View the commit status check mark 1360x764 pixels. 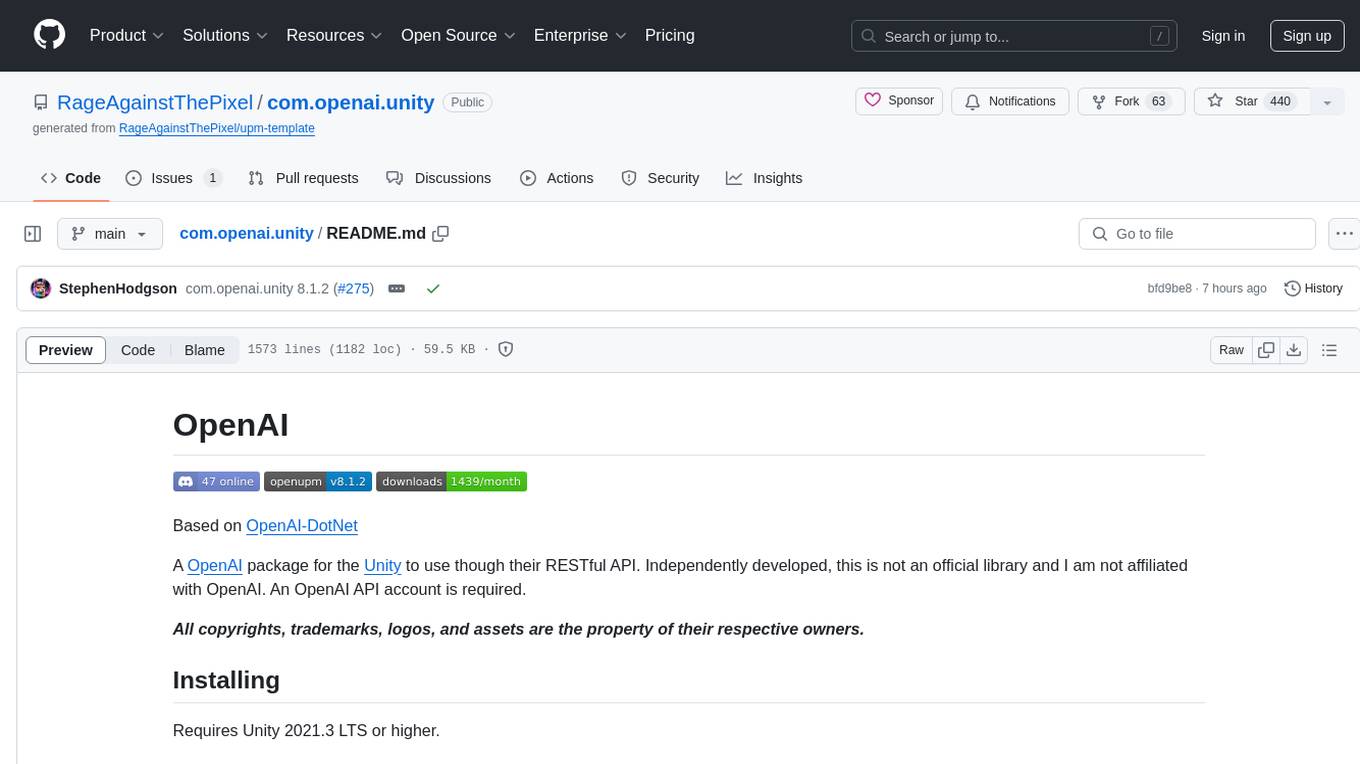pyautogui.click(x=433, y=288)
